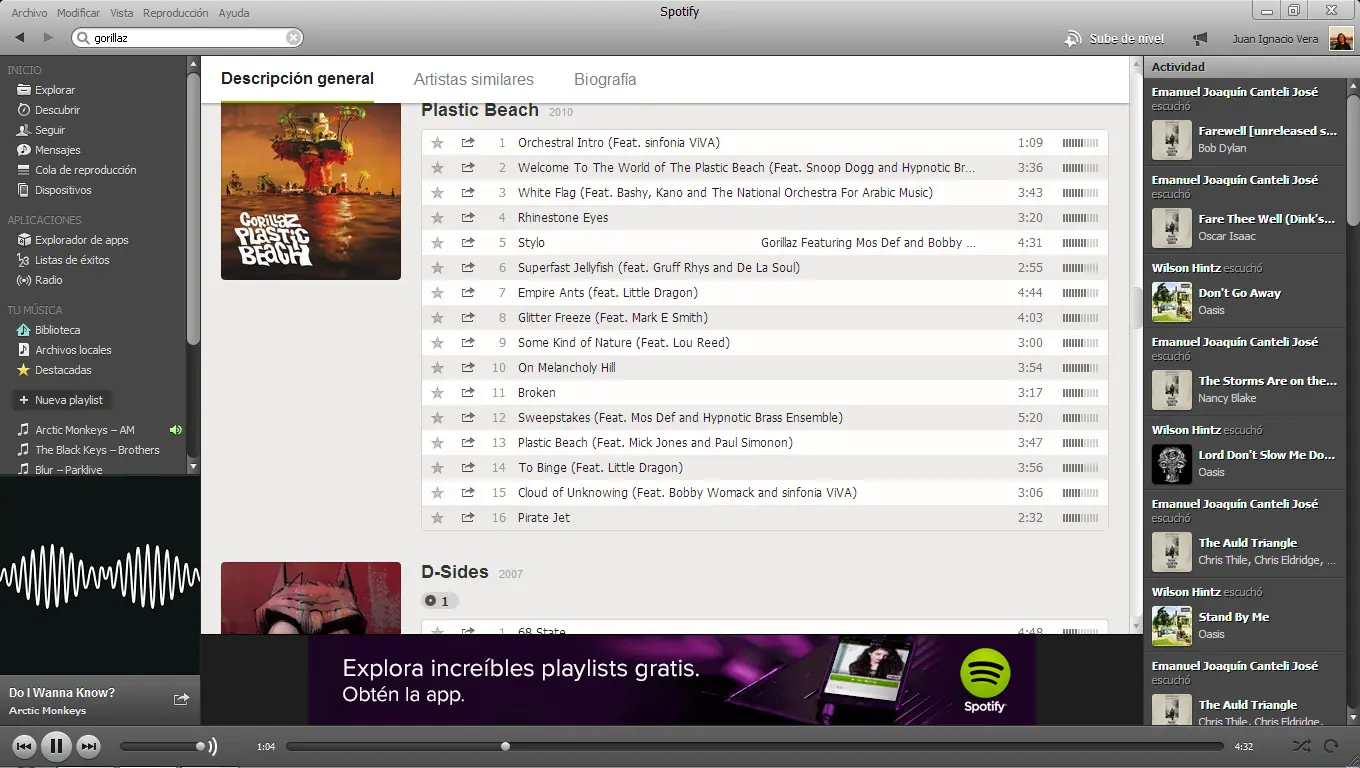
Task: Open the notifications megaphone icon
Action: pyautogui.click(x=1200, y=39)
